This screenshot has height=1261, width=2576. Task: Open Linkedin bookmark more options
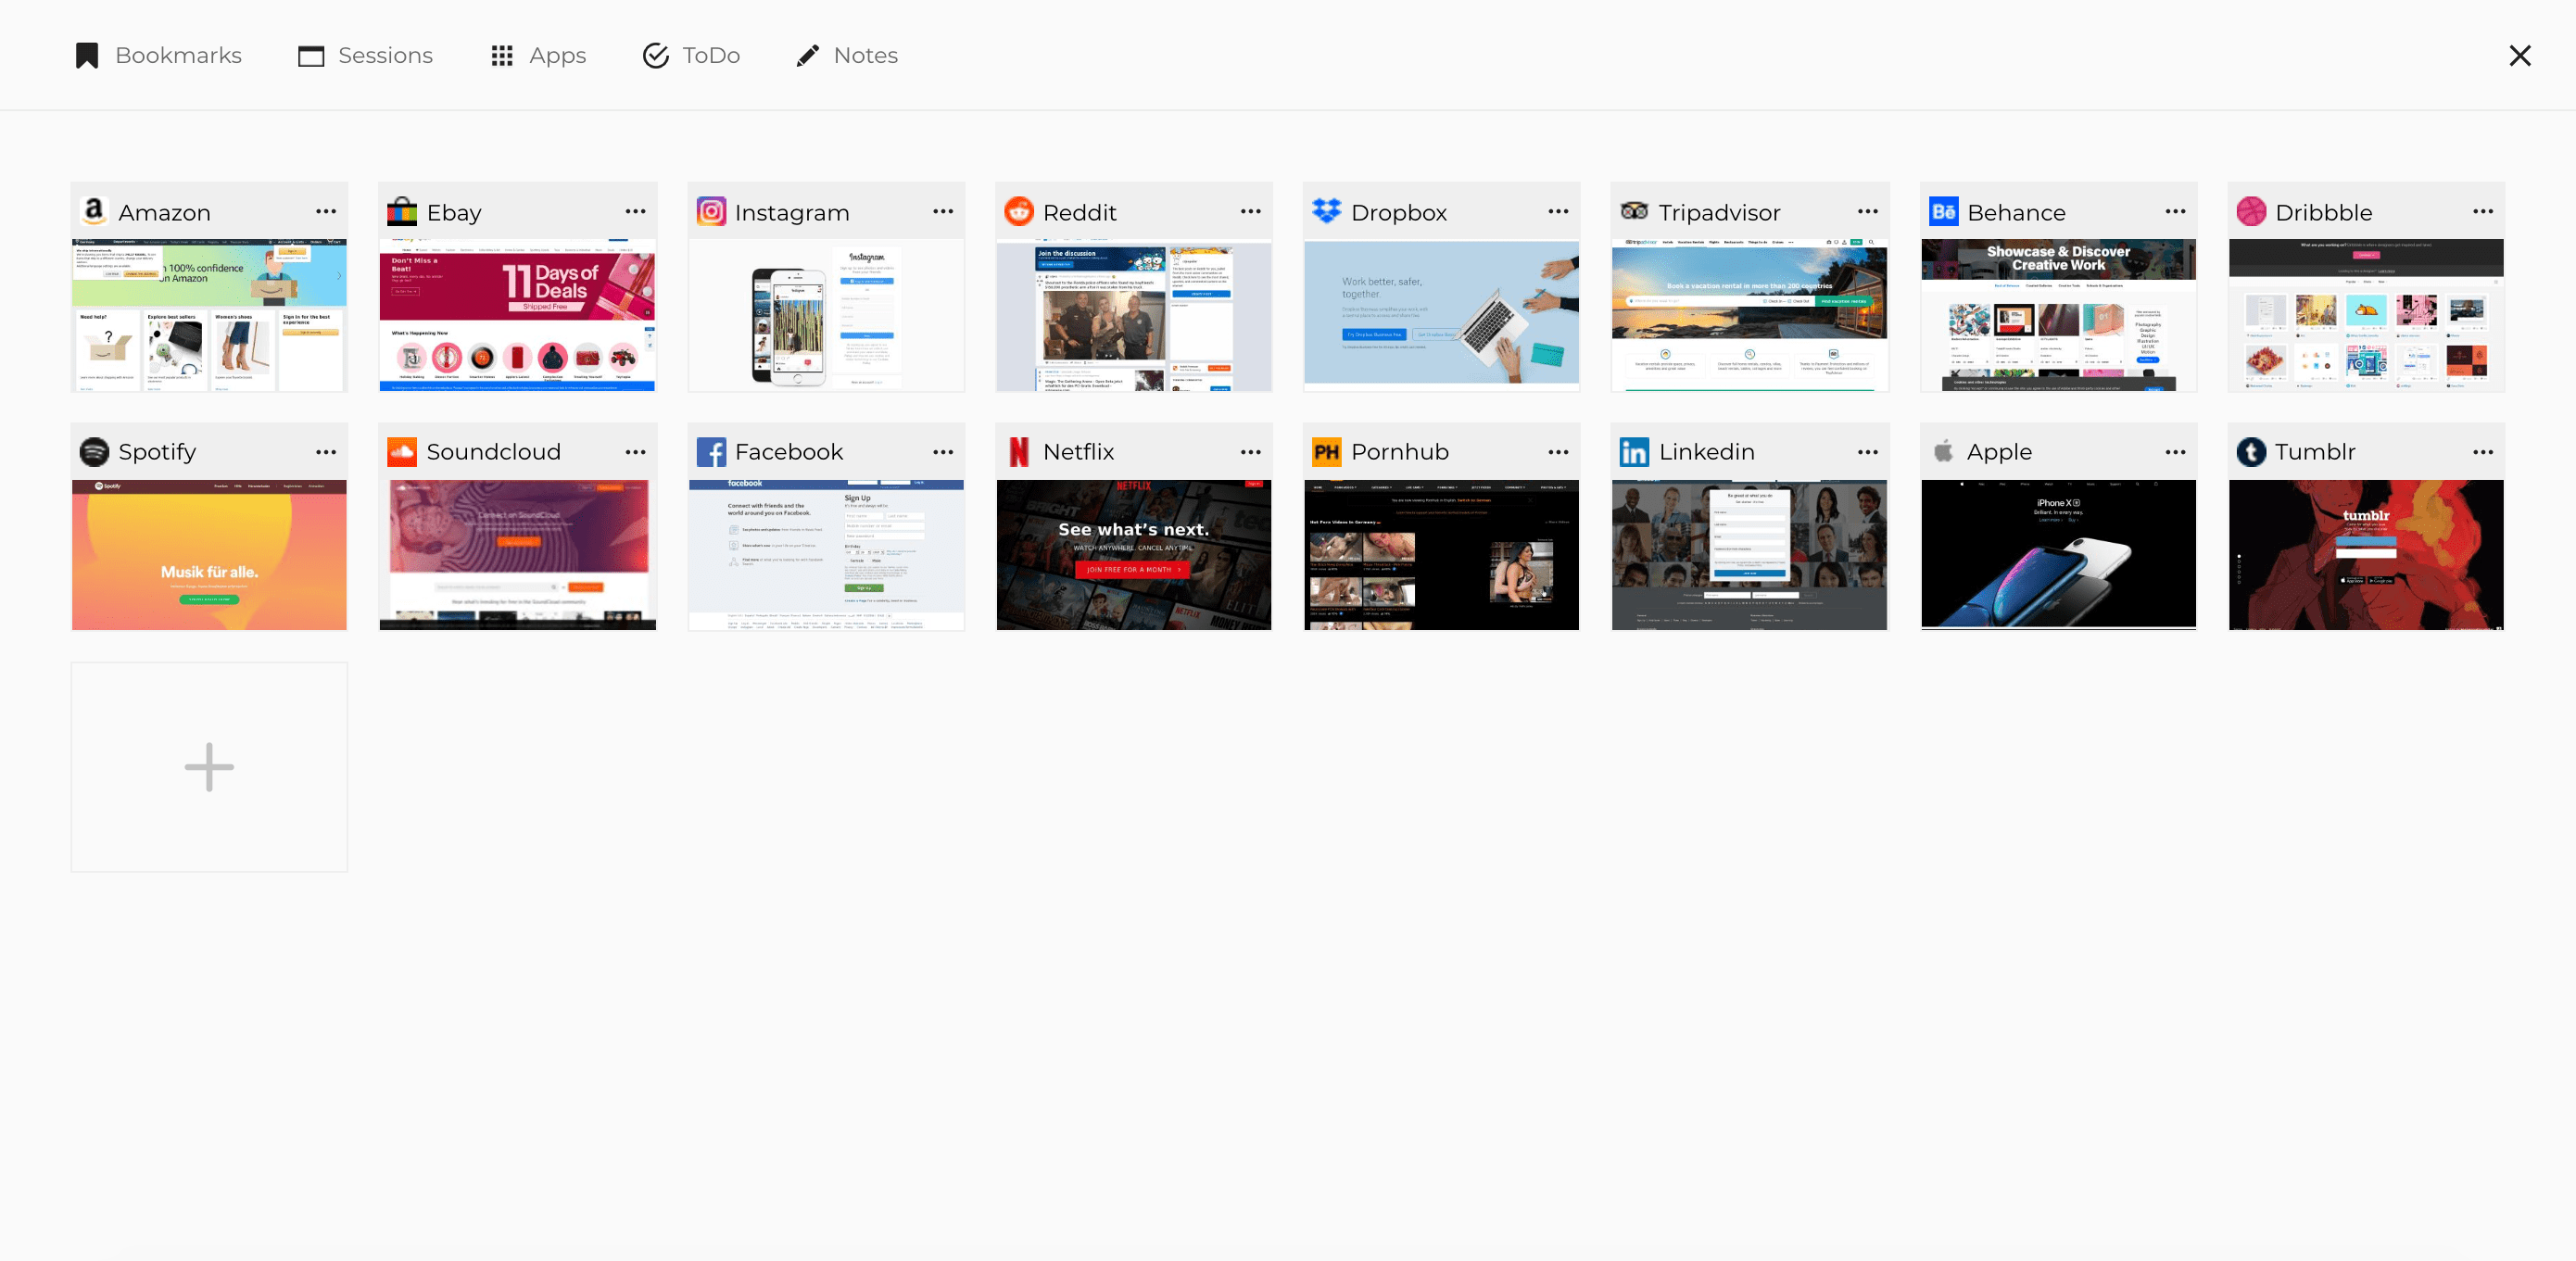(1867, 452)
